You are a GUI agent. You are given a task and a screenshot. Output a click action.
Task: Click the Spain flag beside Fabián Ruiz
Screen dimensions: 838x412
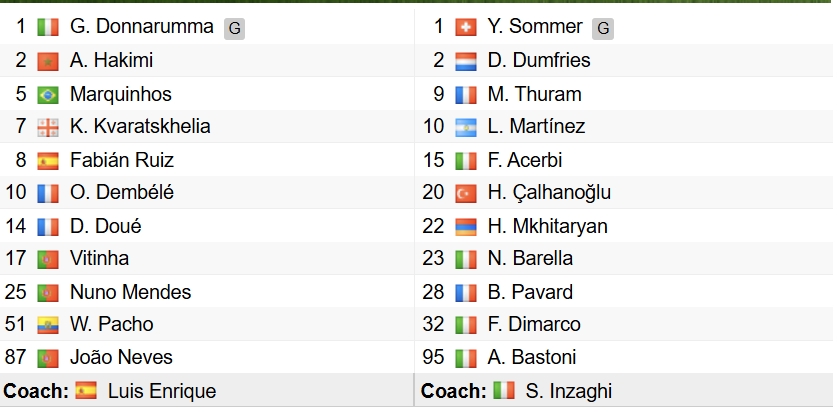point(47,160)
